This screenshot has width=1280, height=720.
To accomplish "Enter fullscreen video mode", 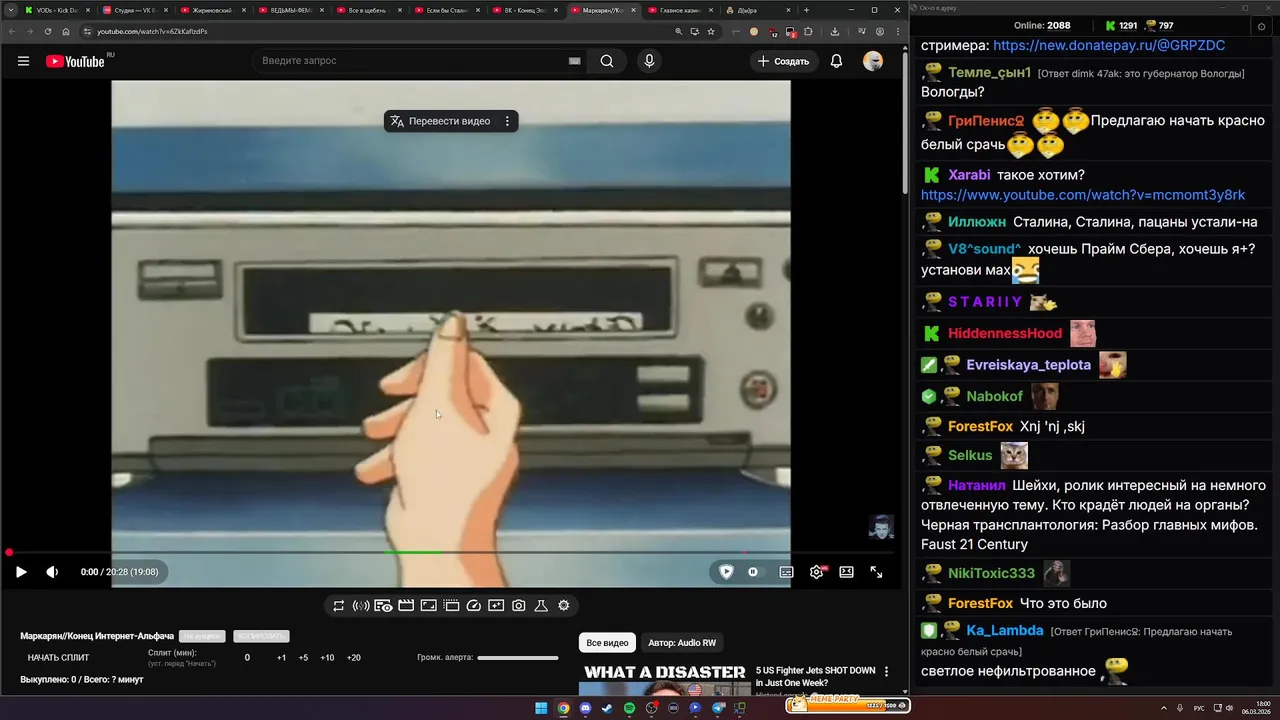I will 876,572.
